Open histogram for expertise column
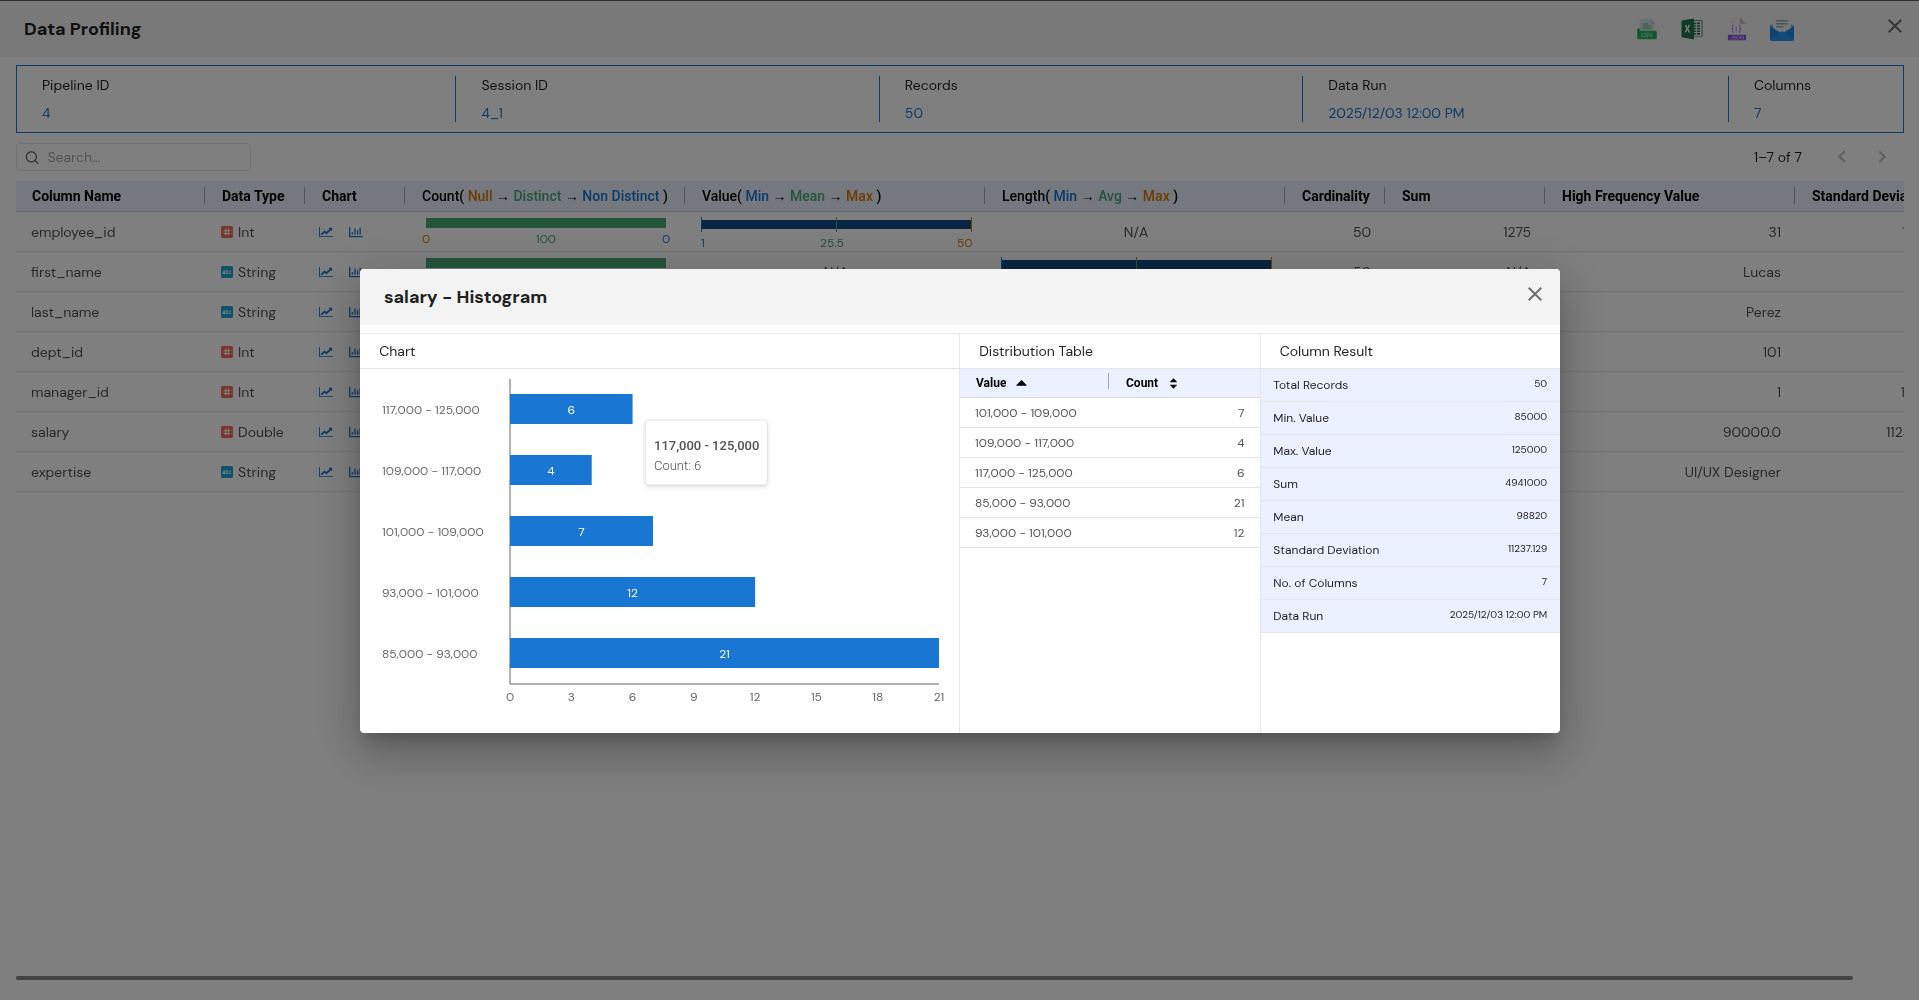The width and height of the screenshot is (1919, 1000). click(355, 472)
